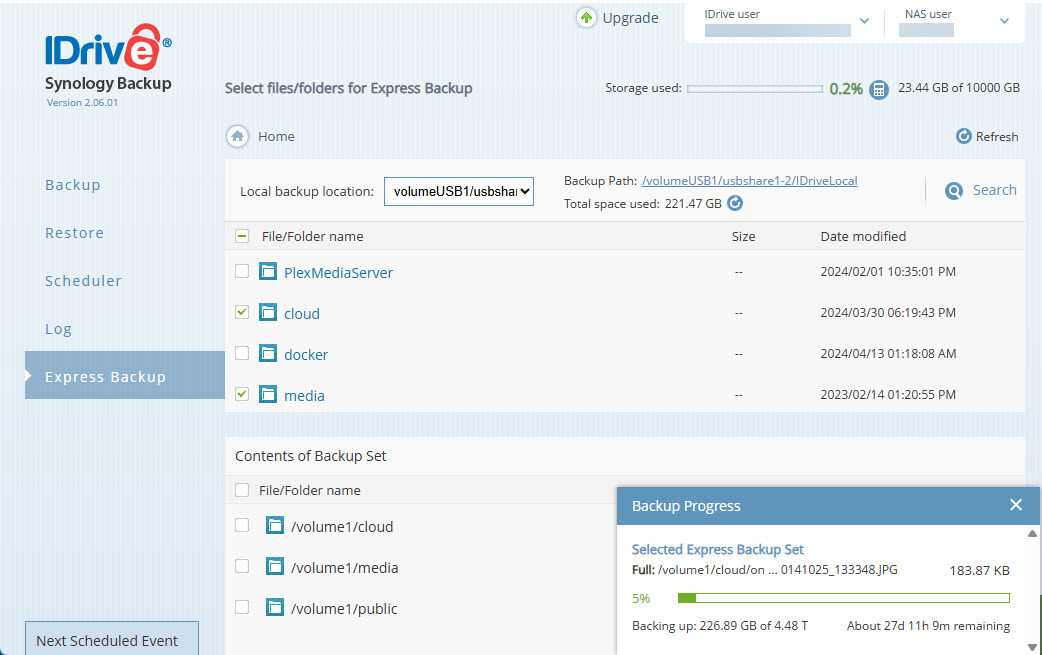The height and width of the screenshot is (655, 1042).
Task: Click the /volume1/cloud folder icon
Action: click(274, 525)
